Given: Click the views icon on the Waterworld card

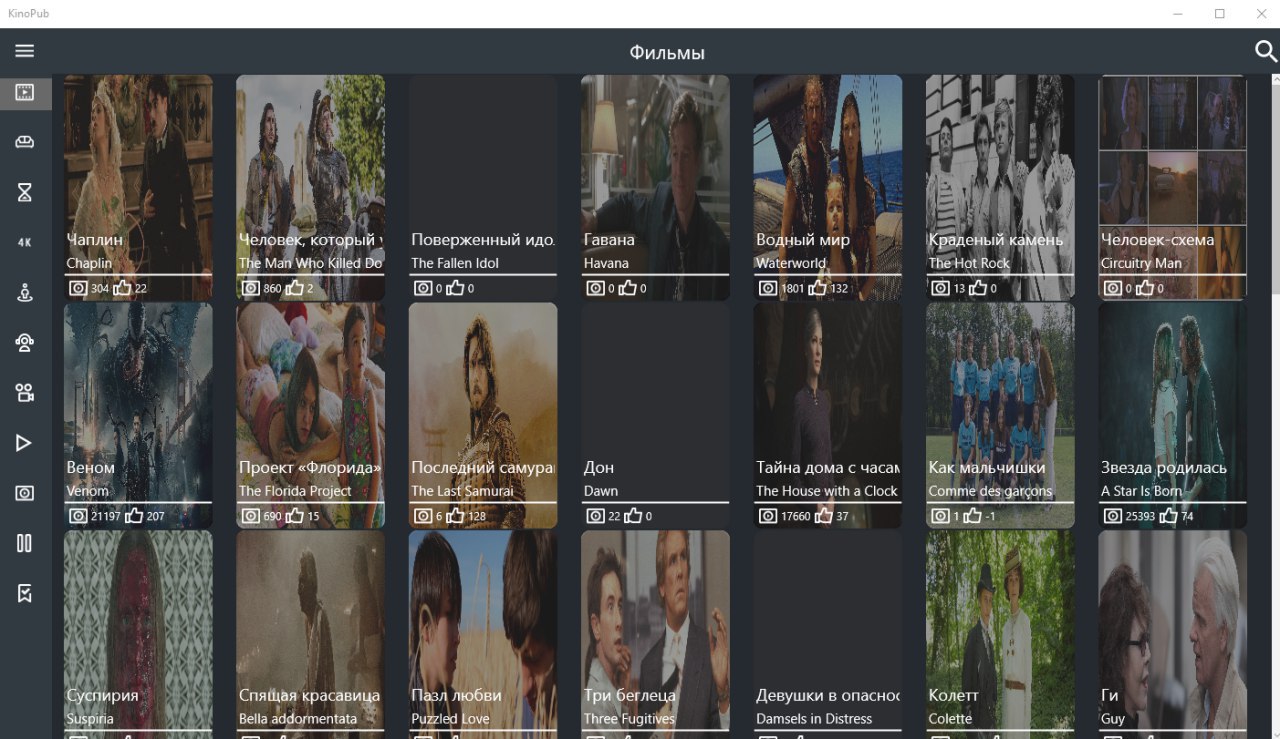Looking at the screenshot, I should click(x=768, y=288).
